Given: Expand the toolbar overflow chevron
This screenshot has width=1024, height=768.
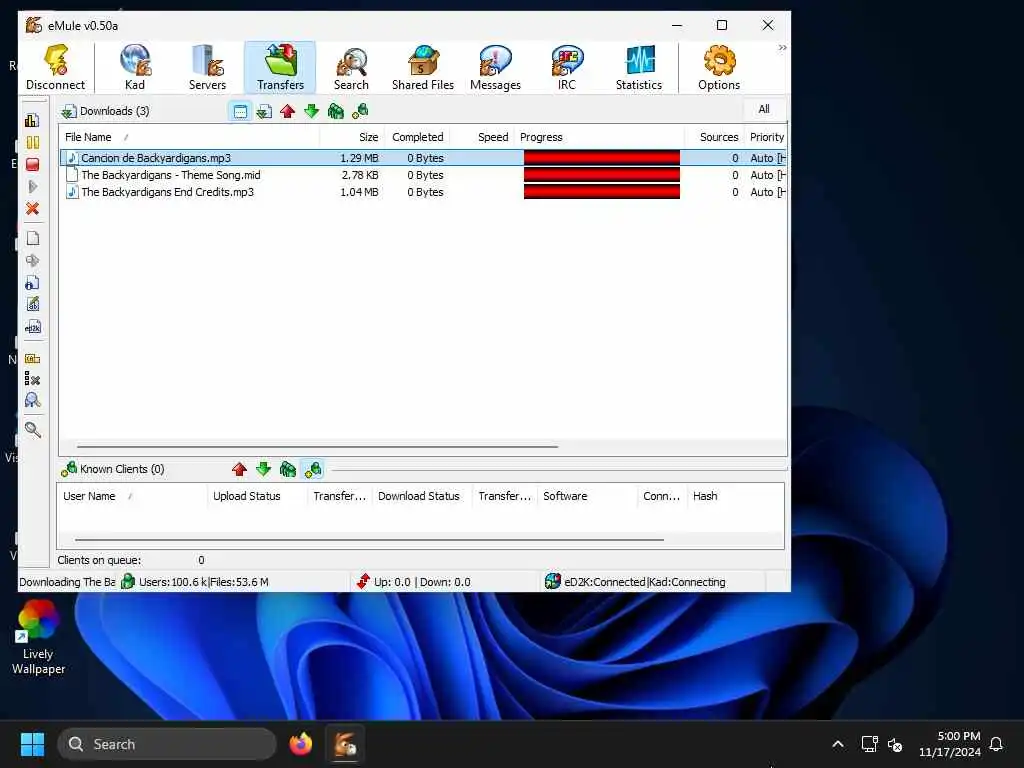Looking at the screenshot, I should click(x=782, y=48).
